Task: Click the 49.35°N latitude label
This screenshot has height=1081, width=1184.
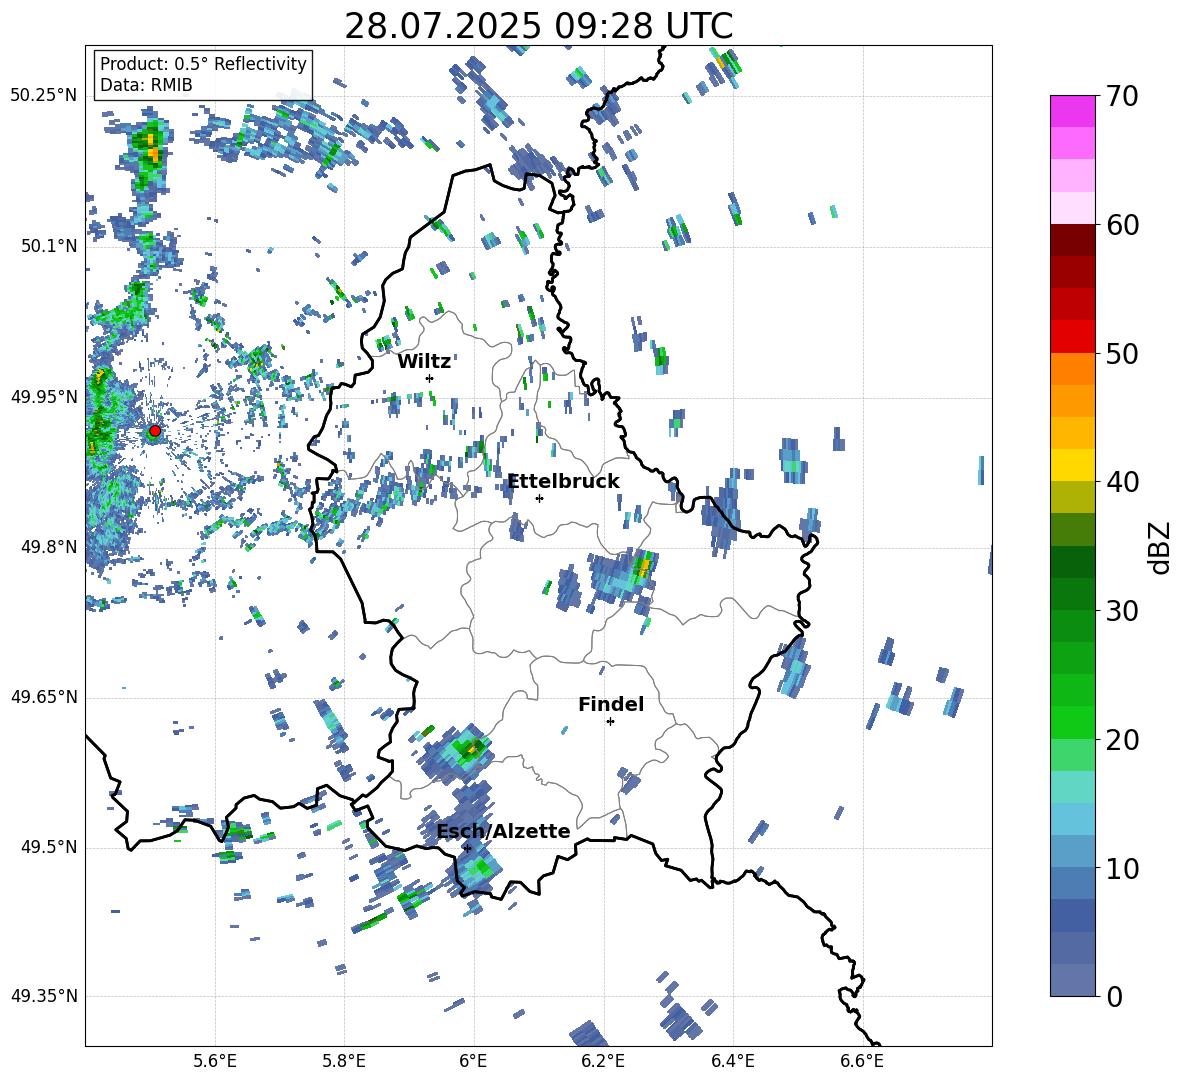Action: [44, 996]
